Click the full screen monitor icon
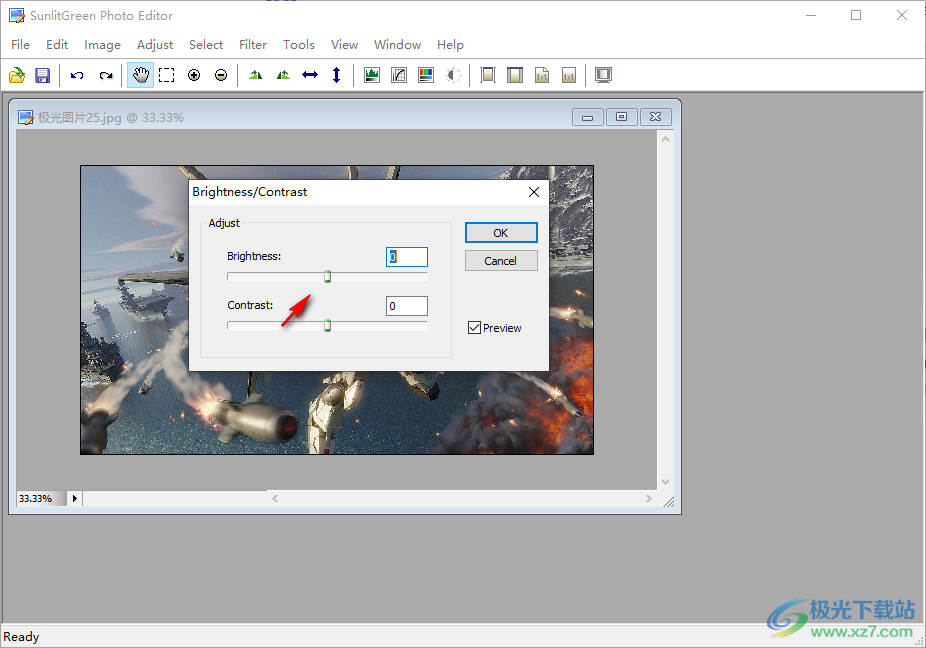 coord(603,75)
